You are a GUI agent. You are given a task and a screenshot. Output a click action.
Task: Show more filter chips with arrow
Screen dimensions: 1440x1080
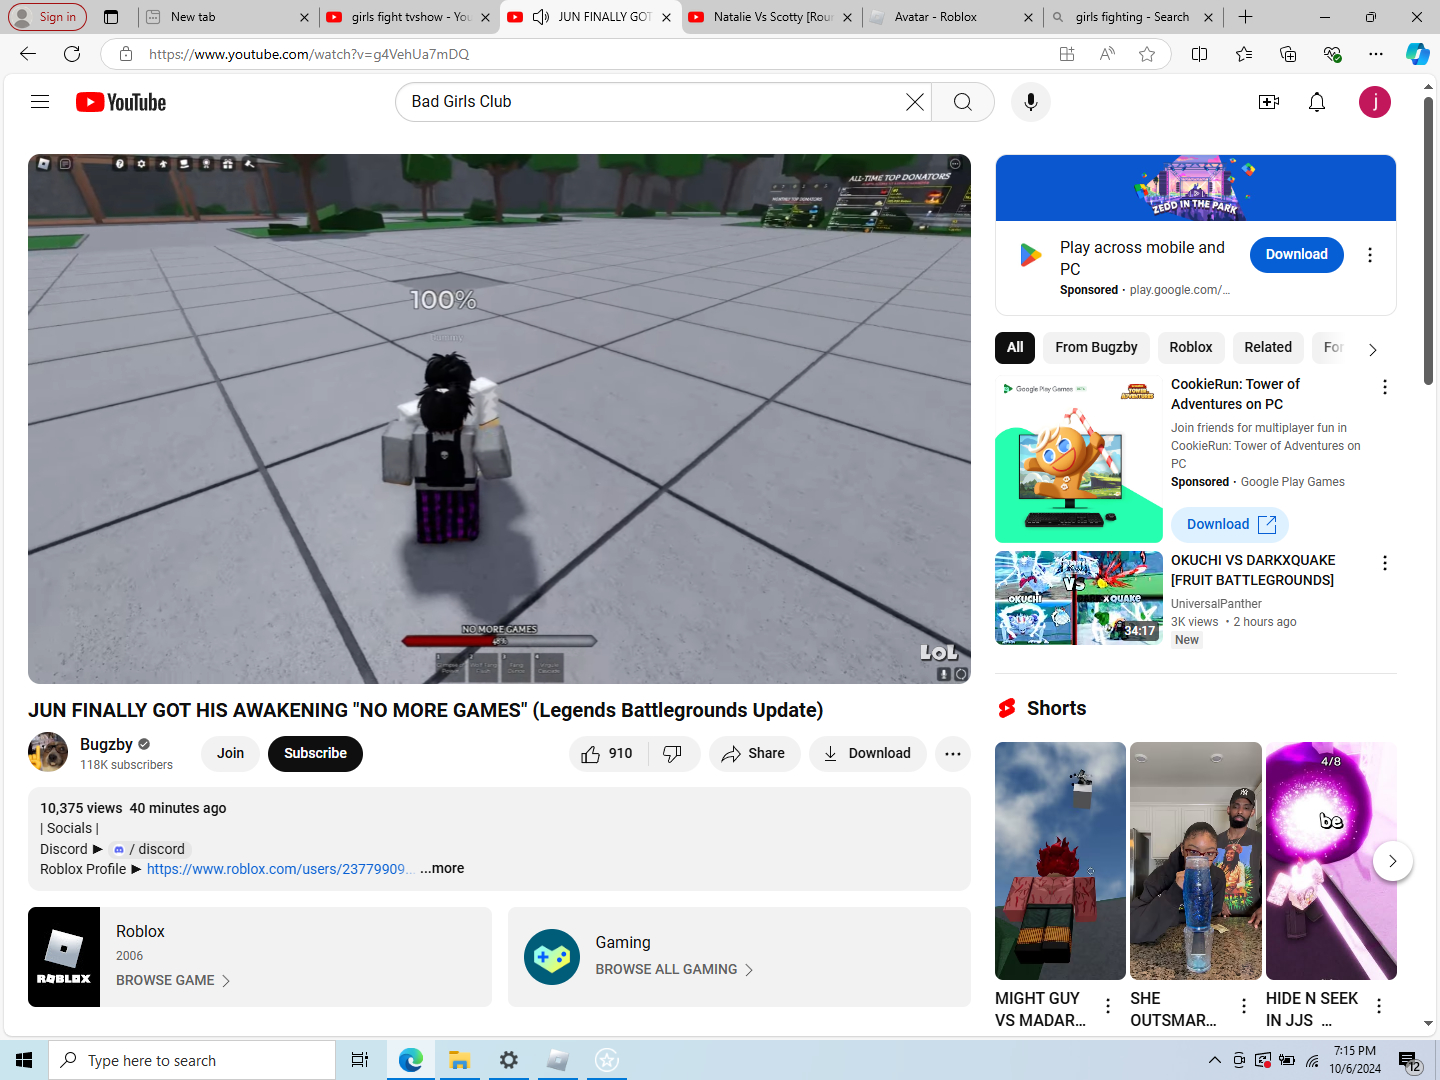tap(1372, 349)
